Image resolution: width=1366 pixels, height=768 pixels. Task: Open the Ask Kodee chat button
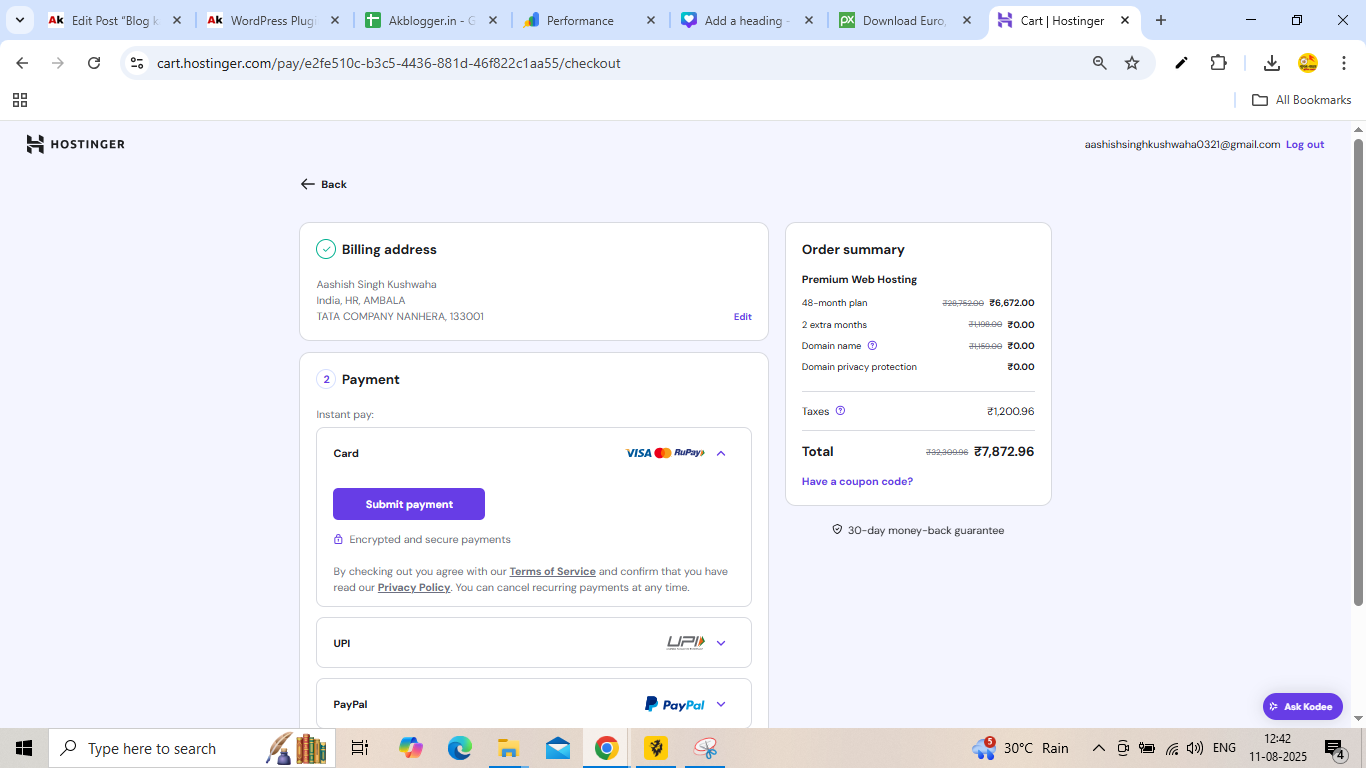tap(1302, 706)
